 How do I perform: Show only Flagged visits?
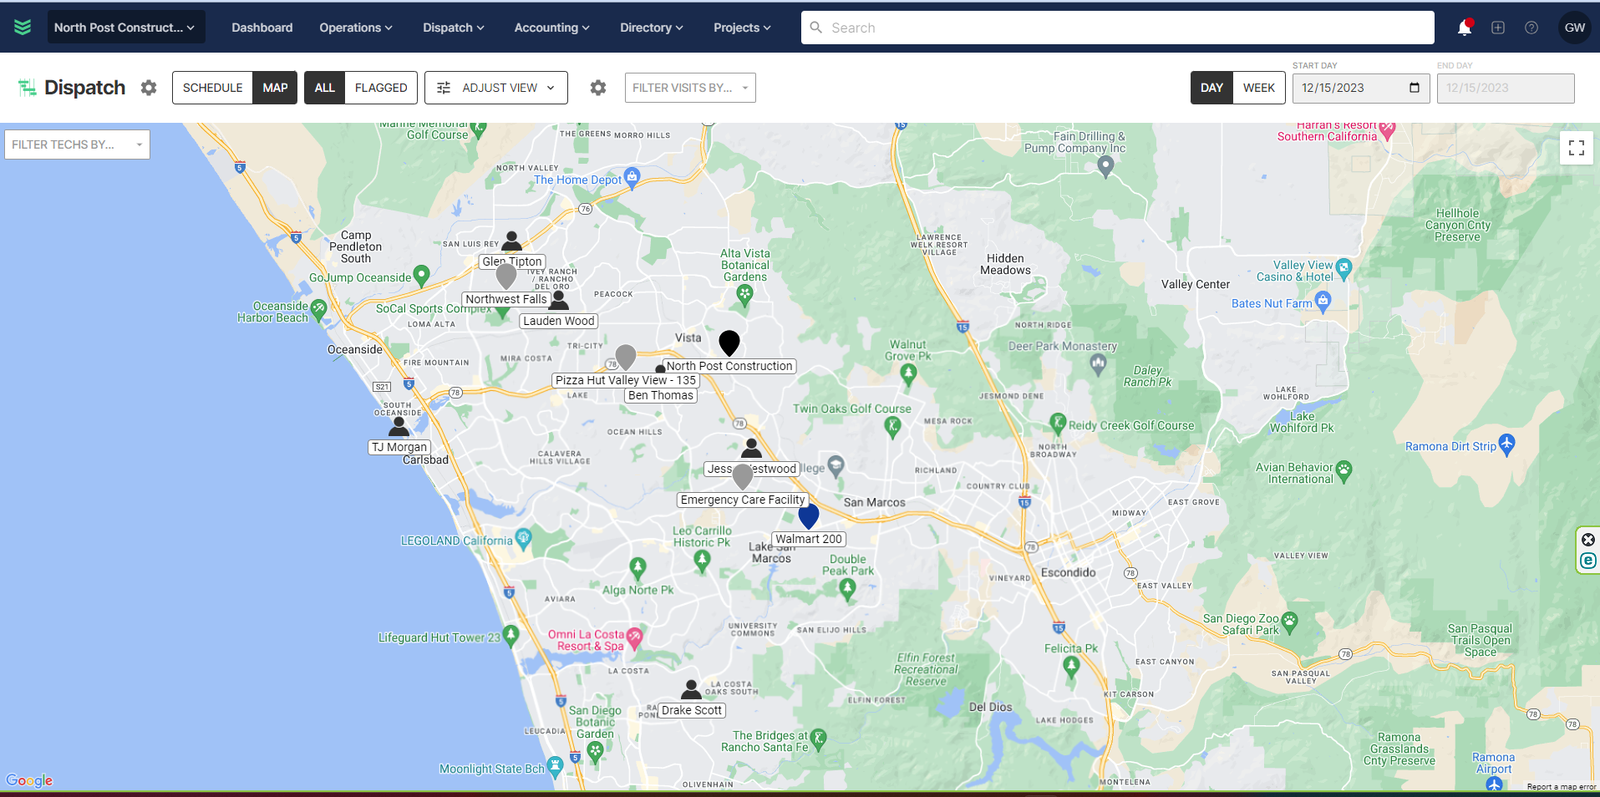tap(381, 88)
